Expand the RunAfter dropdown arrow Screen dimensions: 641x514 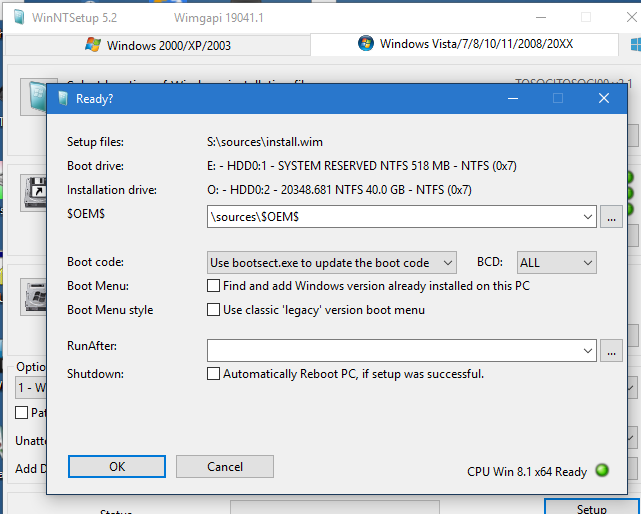(x=588, y=350)
